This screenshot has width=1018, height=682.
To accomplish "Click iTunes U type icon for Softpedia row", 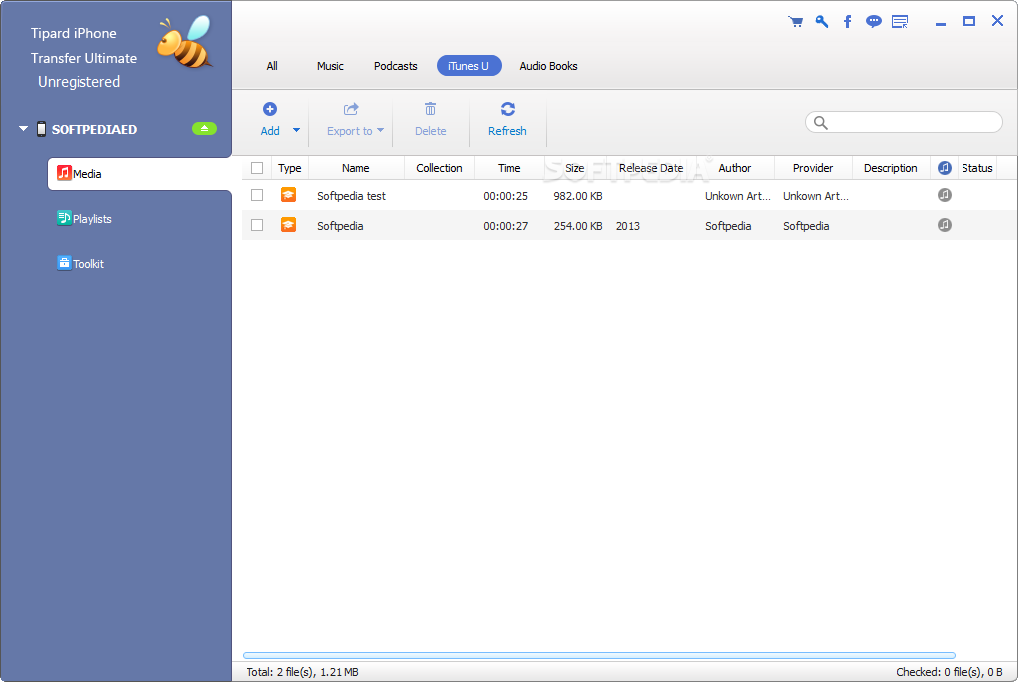I will (x=288, y=225).
